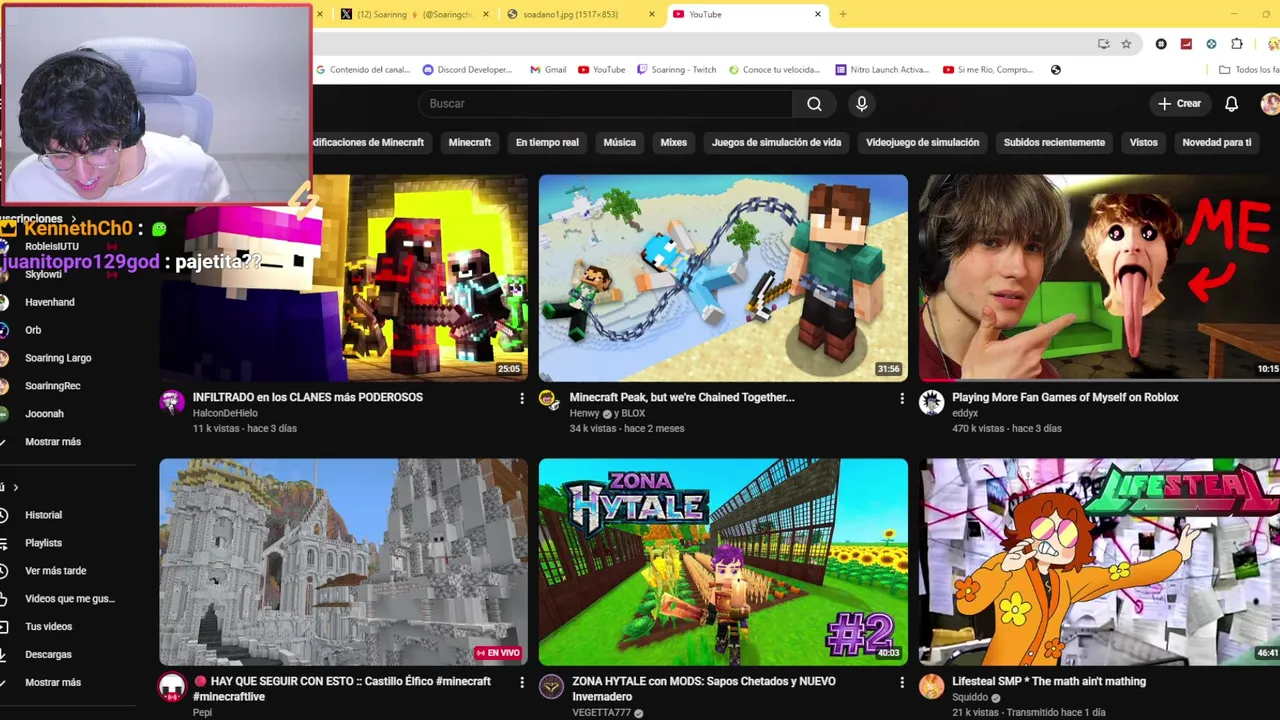Open Jooonah subscription channel
Screen dimensions: 1280x720
(44, 414)
